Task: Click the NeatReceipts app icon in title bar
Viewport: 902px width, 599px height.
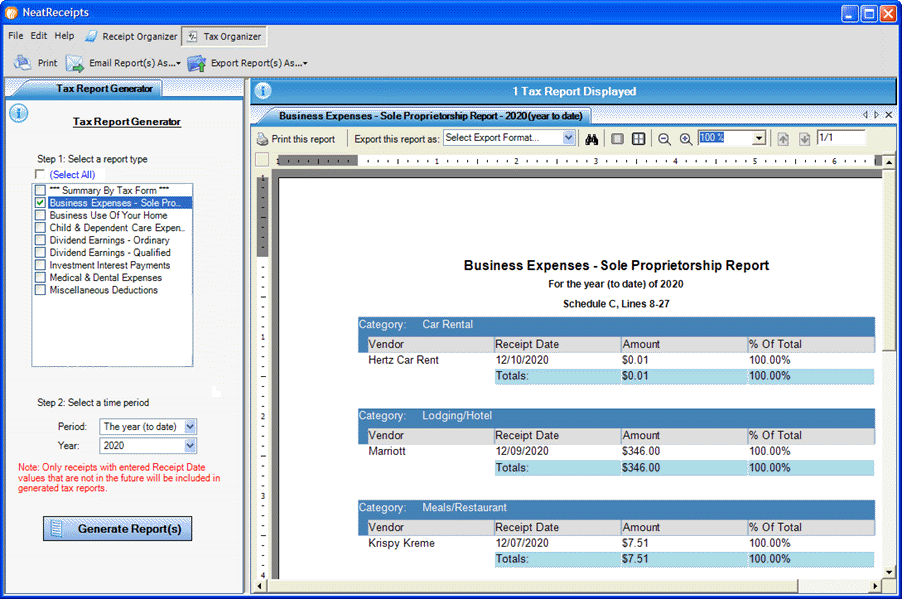Action: (12, 12)
